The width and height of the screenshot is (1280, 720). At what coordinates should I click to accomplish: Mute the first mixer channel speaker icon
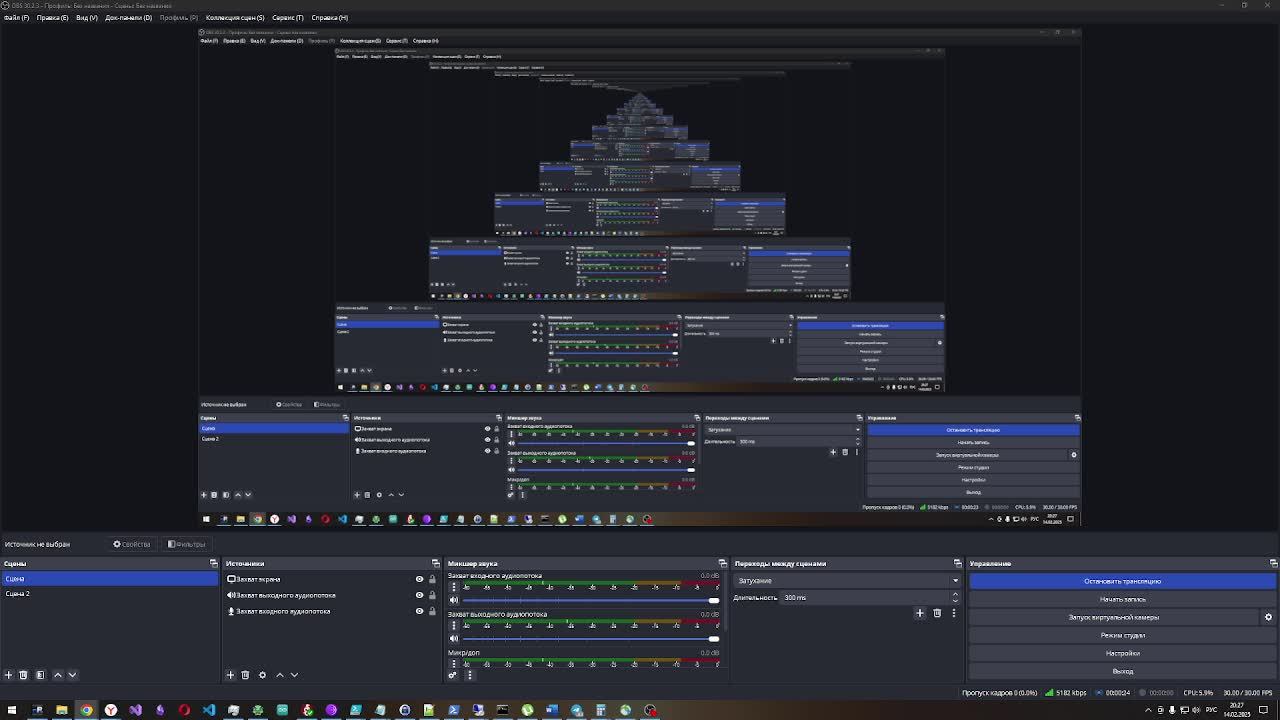[x=454, y=600]
